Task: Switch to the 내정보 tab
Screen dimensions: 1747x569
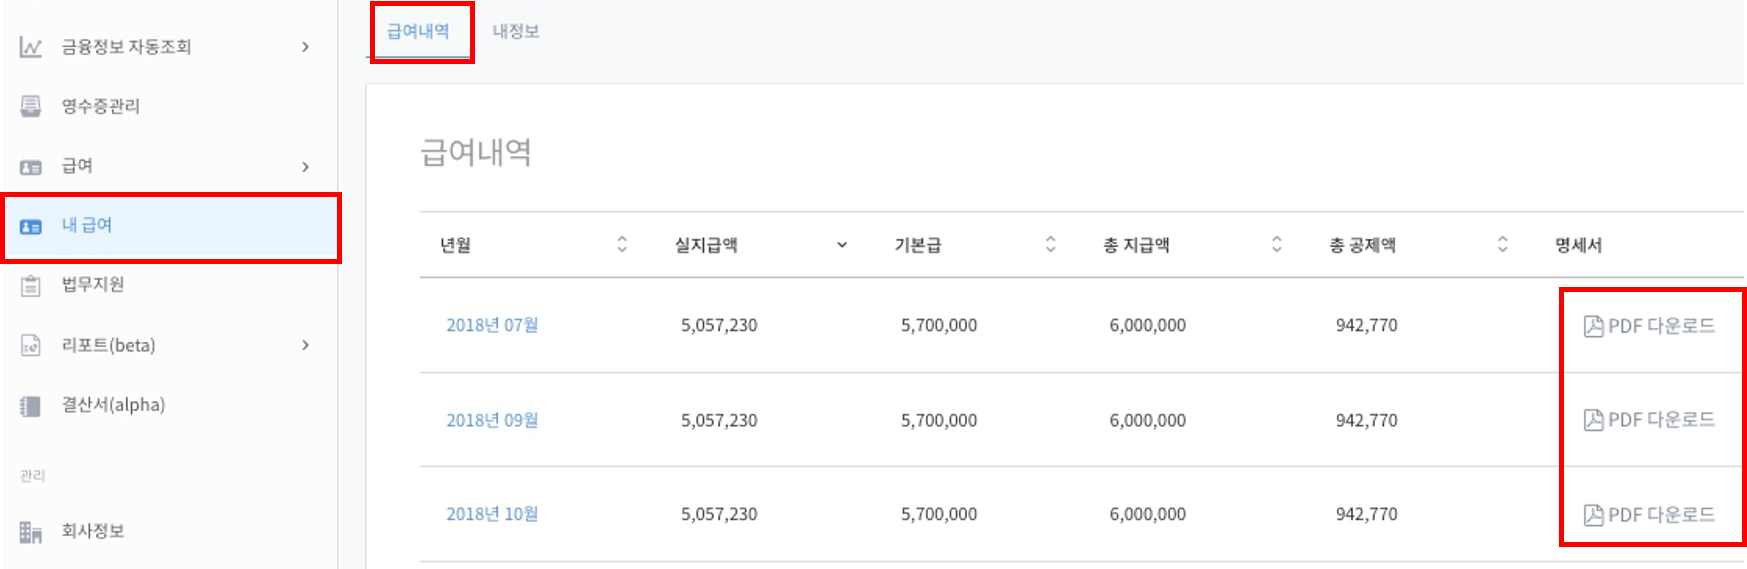Action: coord(516,31)
